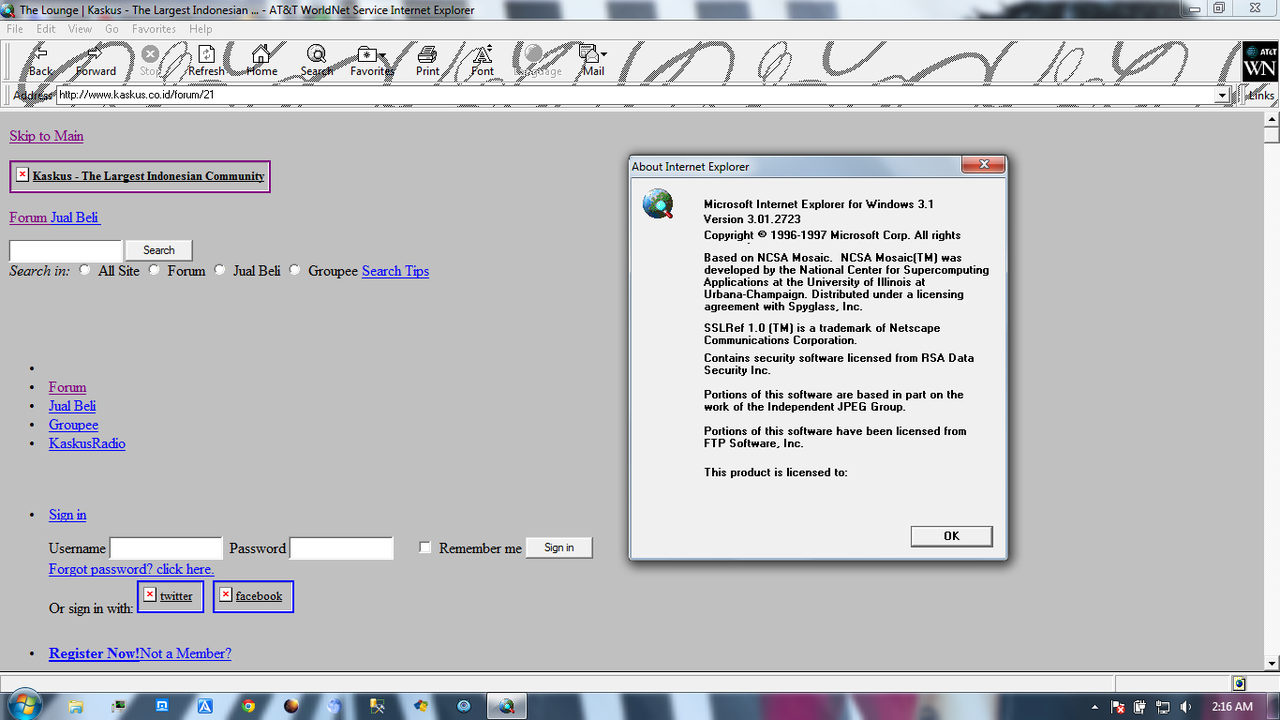
Task: Open the View menu
Action: pos(80,29)
